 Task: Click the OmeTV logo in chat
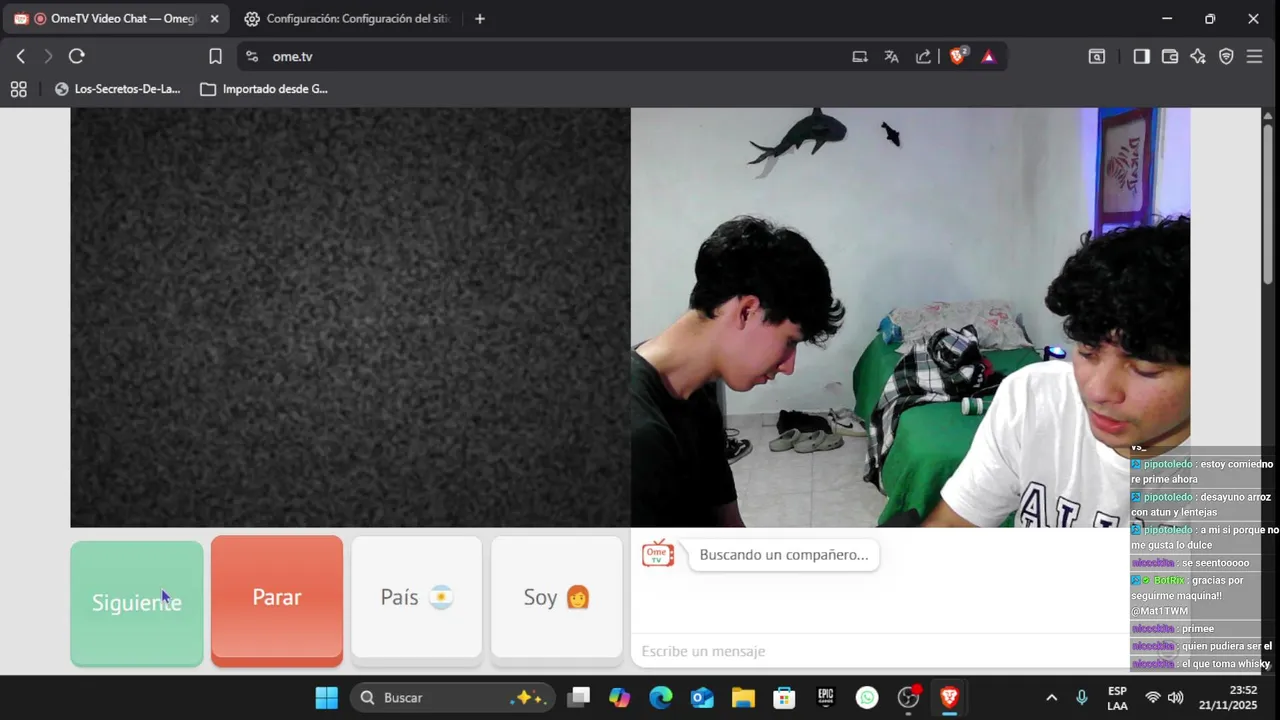[657, 554]
